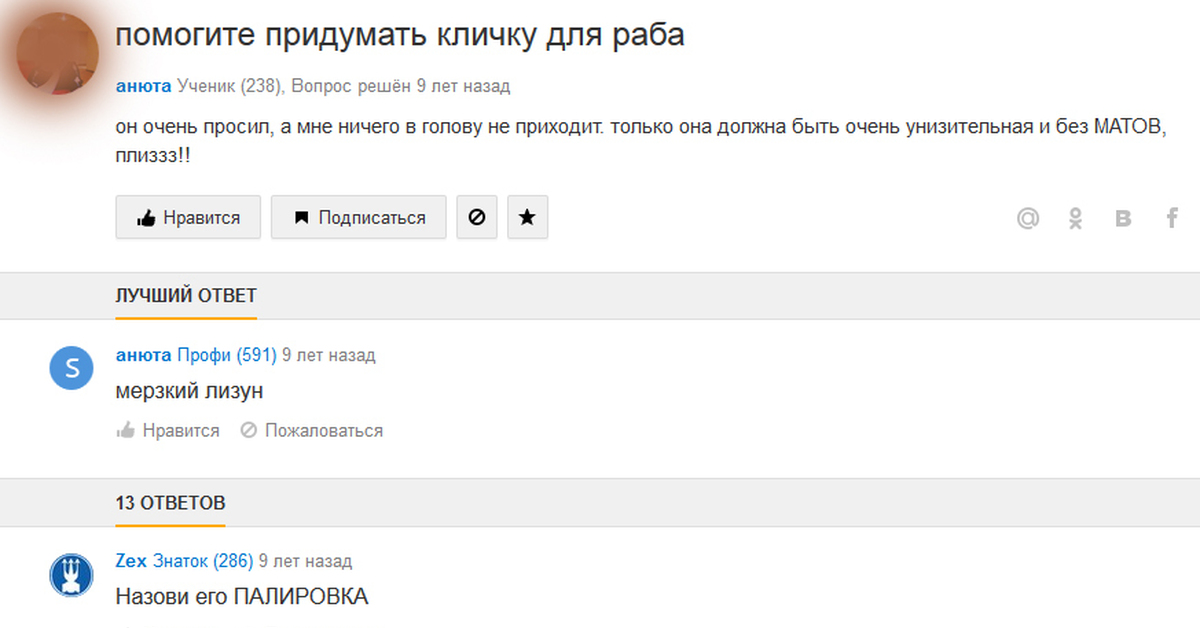Add question to favorites with star icon
1200x628 pixels.
(x=527, y=217)
